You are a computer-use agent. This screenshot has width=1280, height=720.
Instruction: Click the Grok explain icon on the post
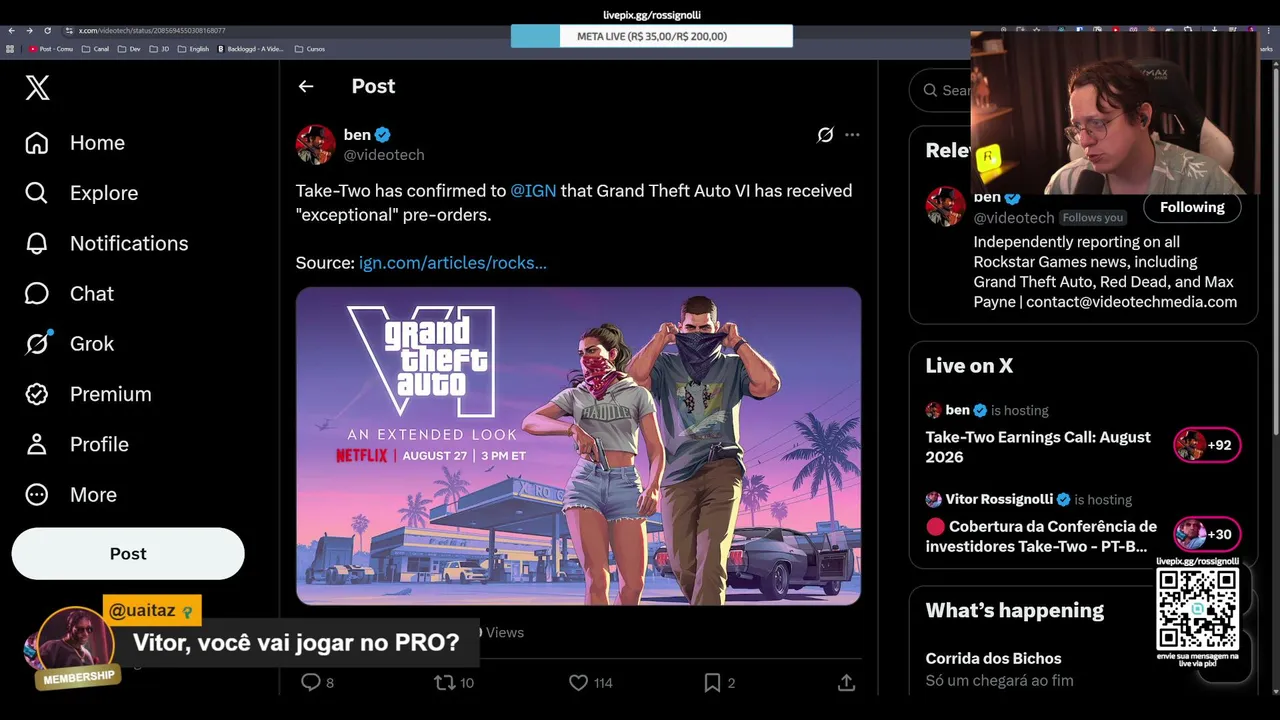(825, 135)
